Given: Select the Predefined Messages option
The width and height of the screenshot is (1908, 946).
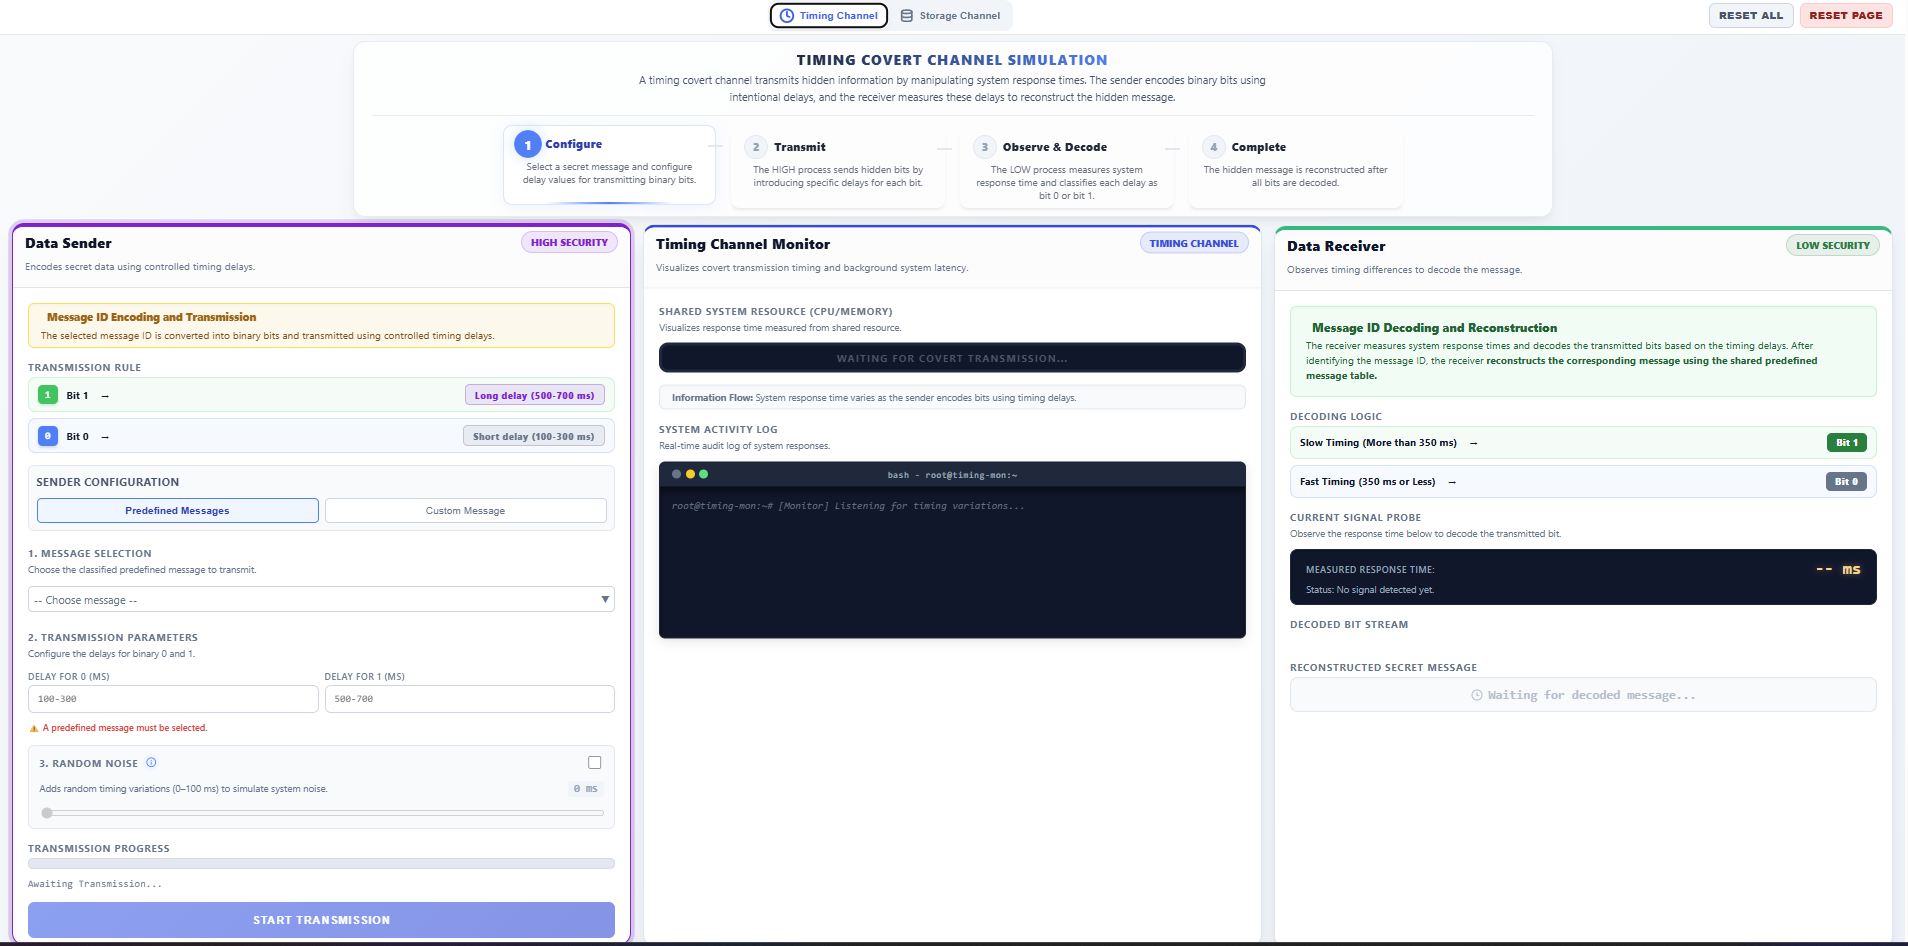Looking at the screenshot, I should [x=178, y=511].
